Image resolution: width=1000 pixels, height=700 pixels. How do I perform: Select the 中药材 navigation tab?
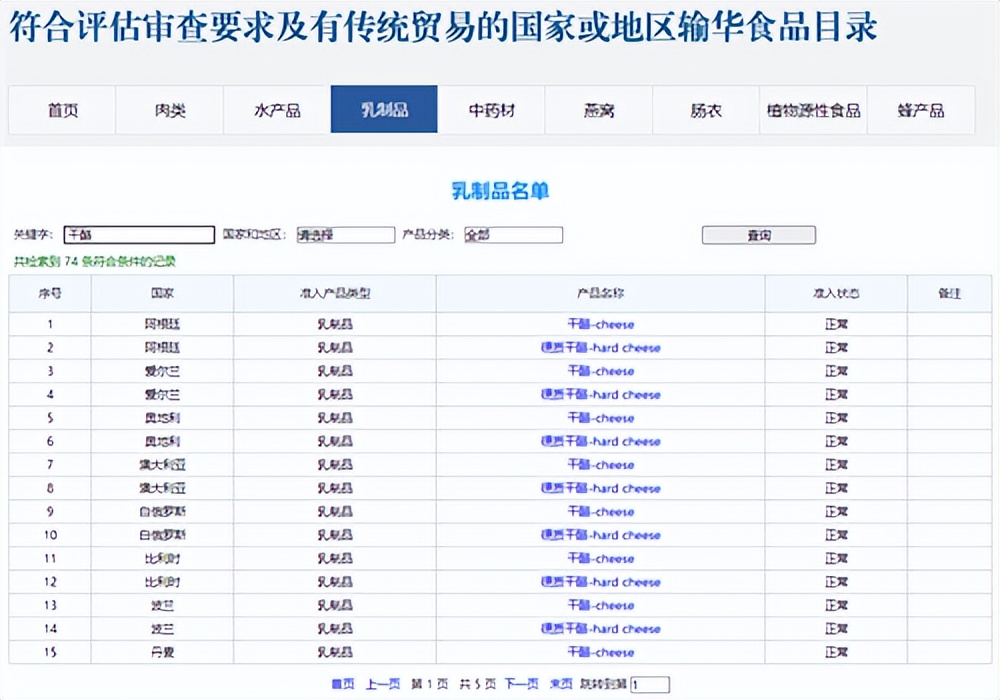491,110
